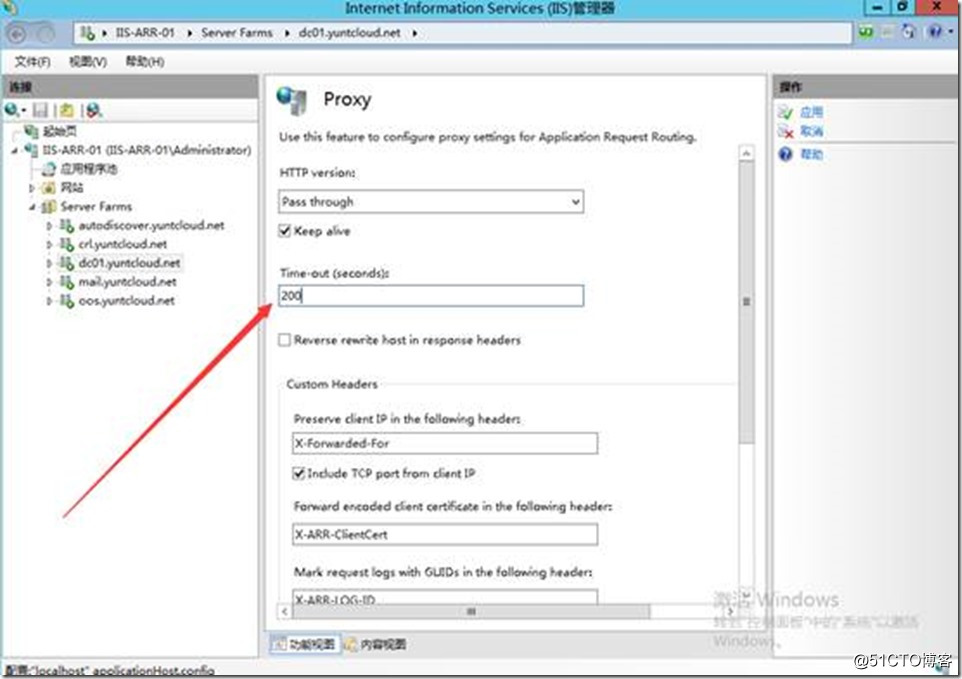This screenshot has width=962, height=679.
Task: Click the Cancel action icon in Actions pane
Action: coord(786,131)
